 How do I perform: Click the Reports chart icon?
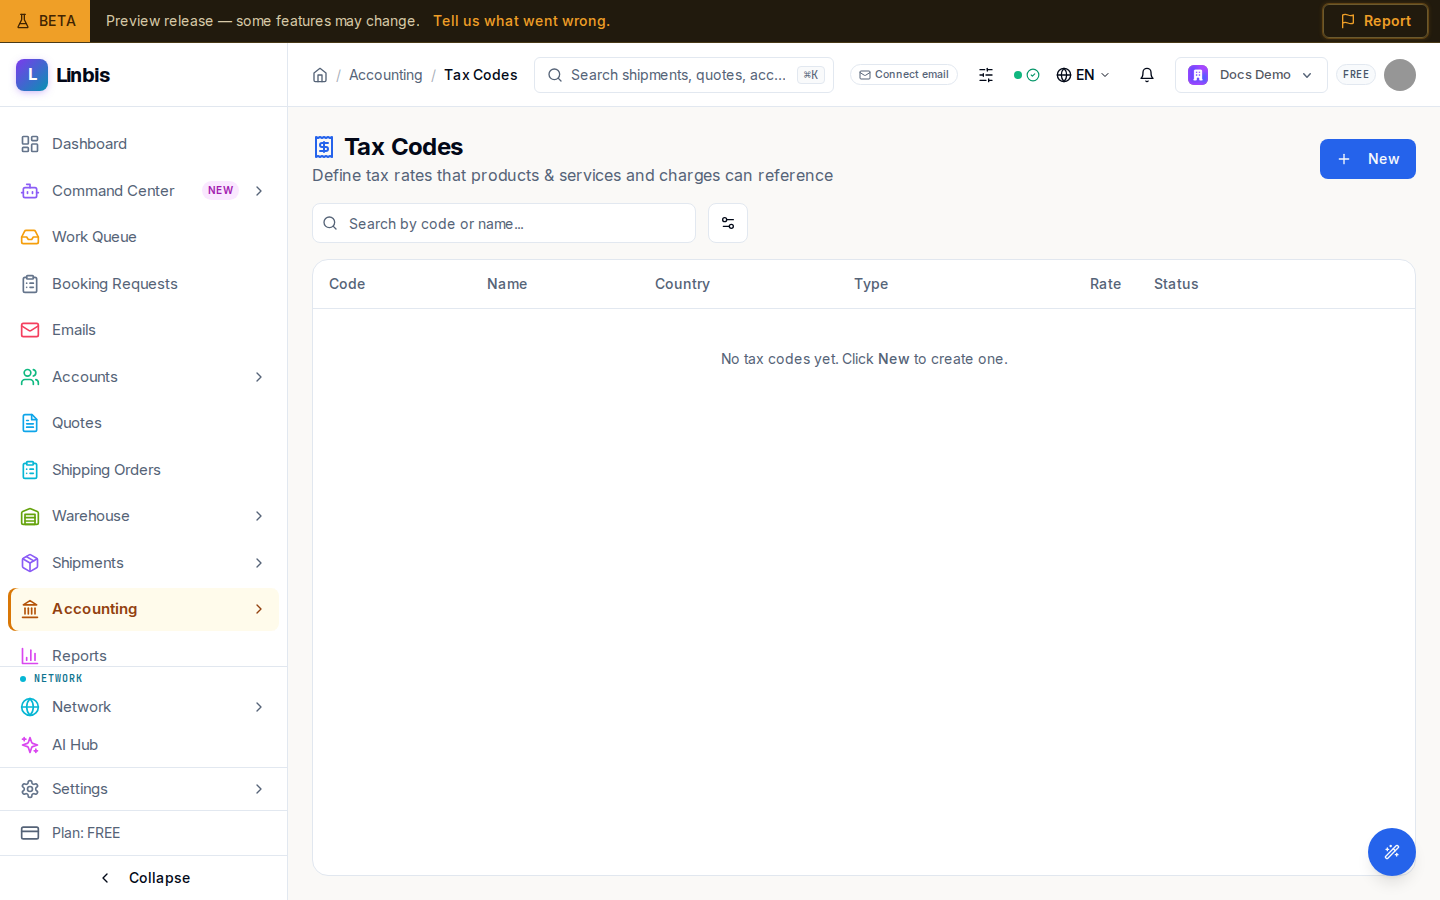pyautogui.click(x=30, y=656)
